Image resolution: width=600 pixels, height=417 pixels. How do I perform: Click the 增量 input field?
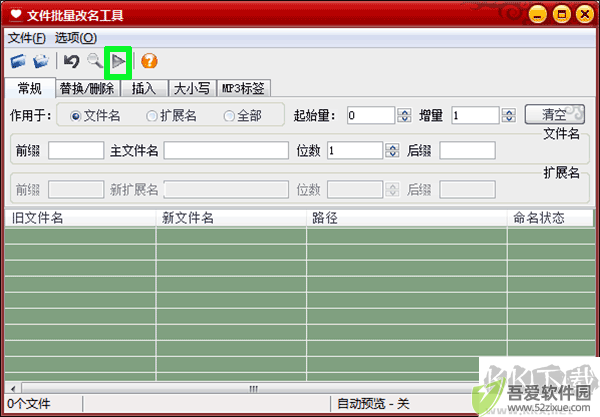475,115
